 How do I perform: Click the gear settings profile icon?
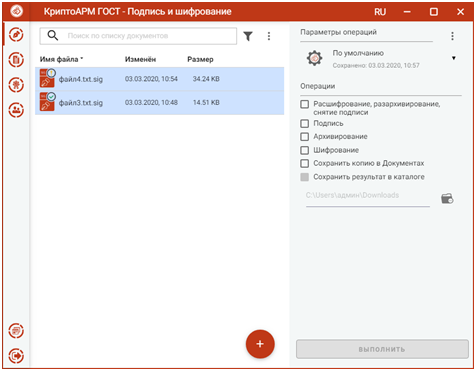point(314,59)
